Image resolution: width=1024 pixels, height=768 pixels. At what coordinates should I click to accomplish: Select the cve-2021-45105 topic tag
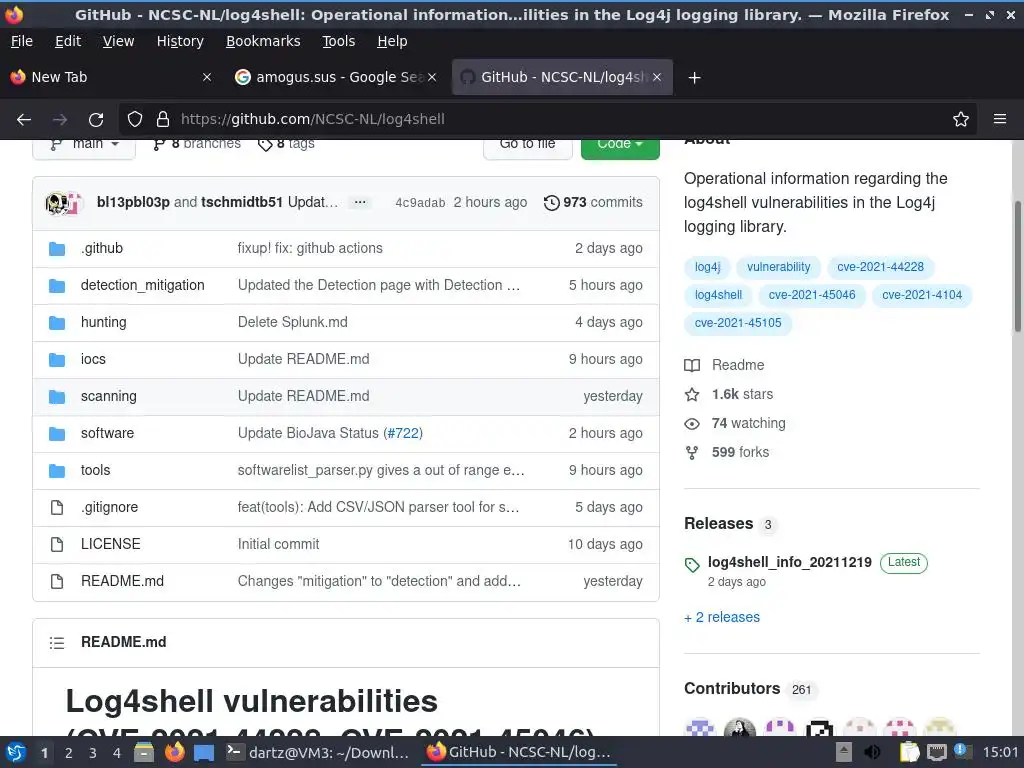tap(738, 323)
